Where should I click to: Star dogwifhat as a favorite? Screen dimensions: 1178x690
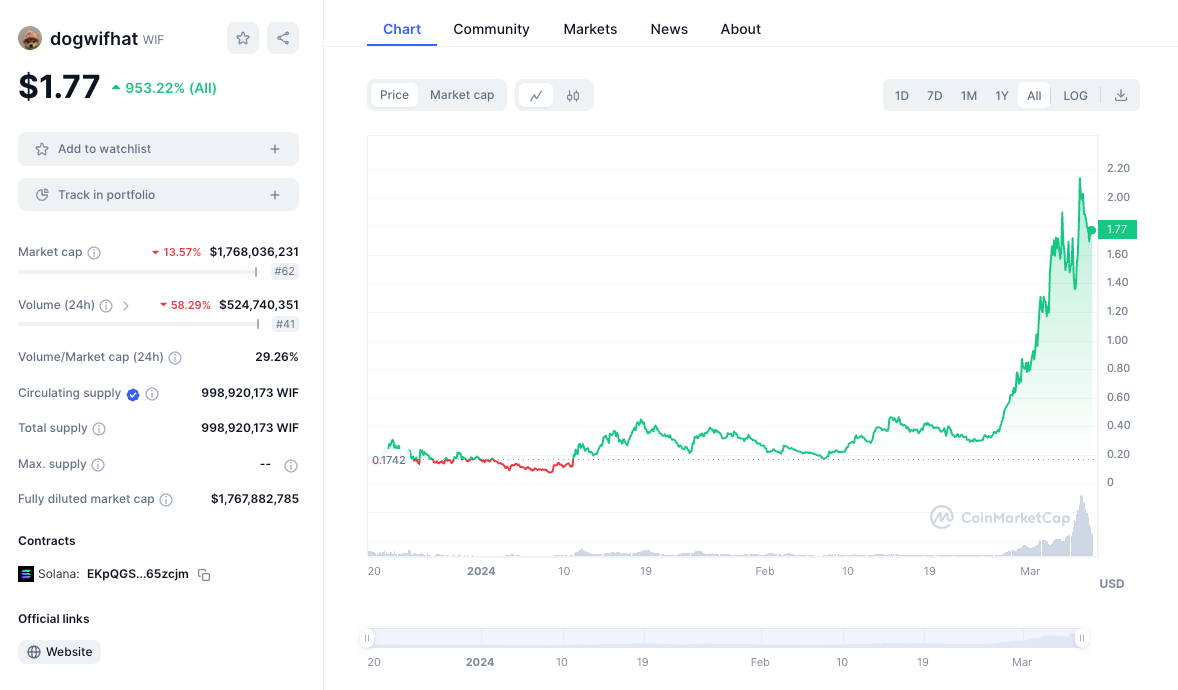[243, 38]
